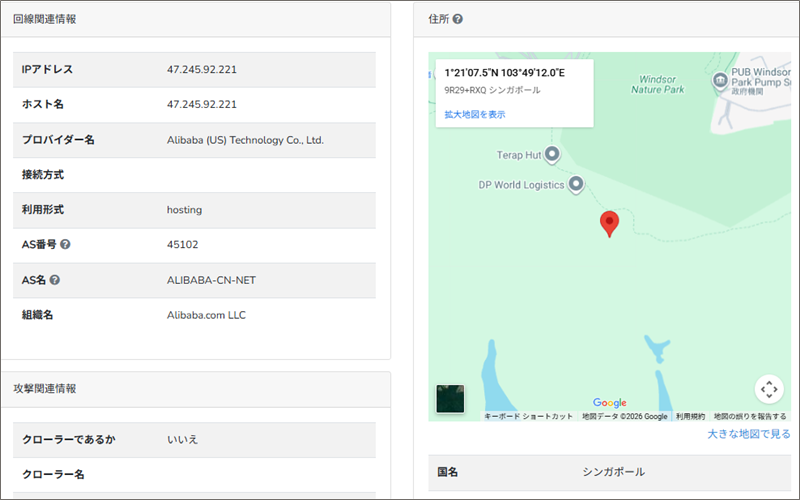Click the red location pin on map
The height and width of the screenshot is (500, 800).
pos(609,224)
